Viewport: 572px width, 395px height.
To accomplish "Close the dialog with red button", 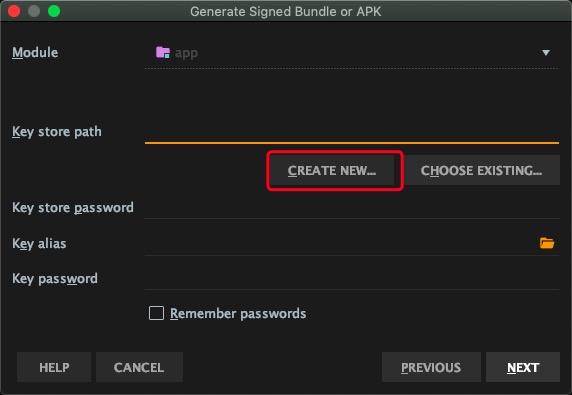I will coord(14,11).
